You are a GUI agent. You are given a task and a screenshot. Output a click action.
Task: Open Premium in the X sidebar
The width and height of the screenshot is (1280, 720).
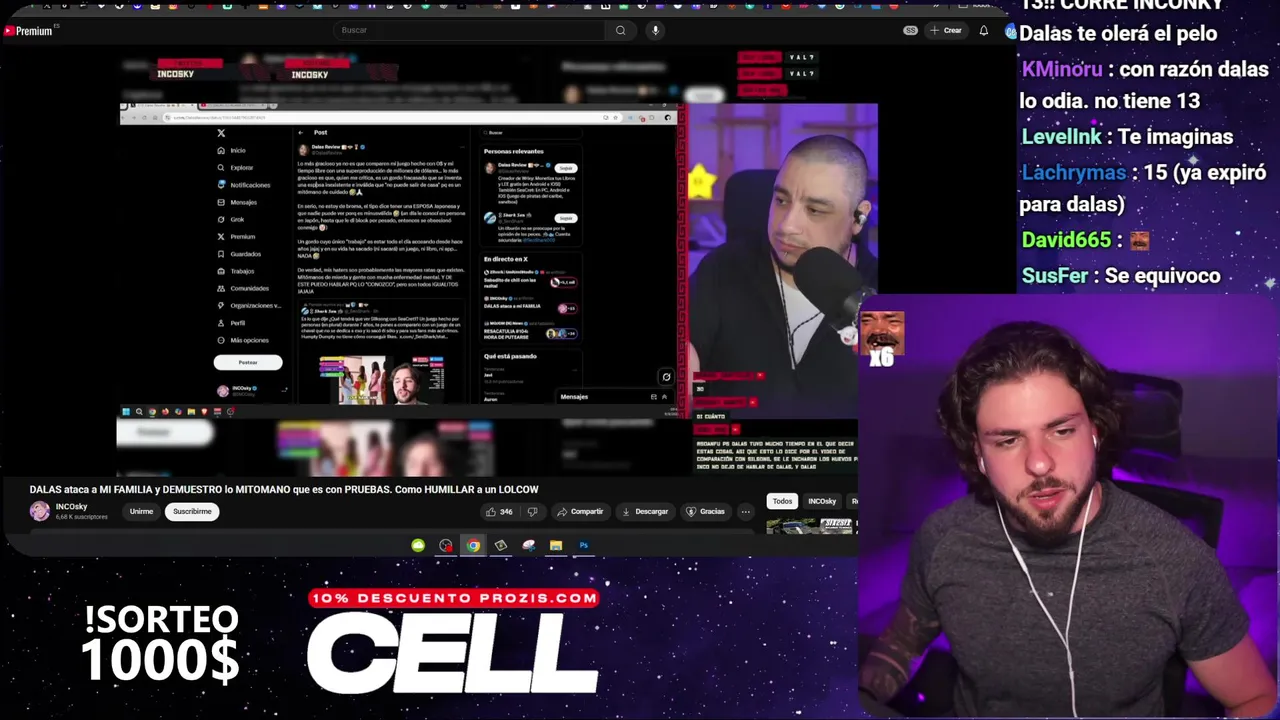coord(236,237)
